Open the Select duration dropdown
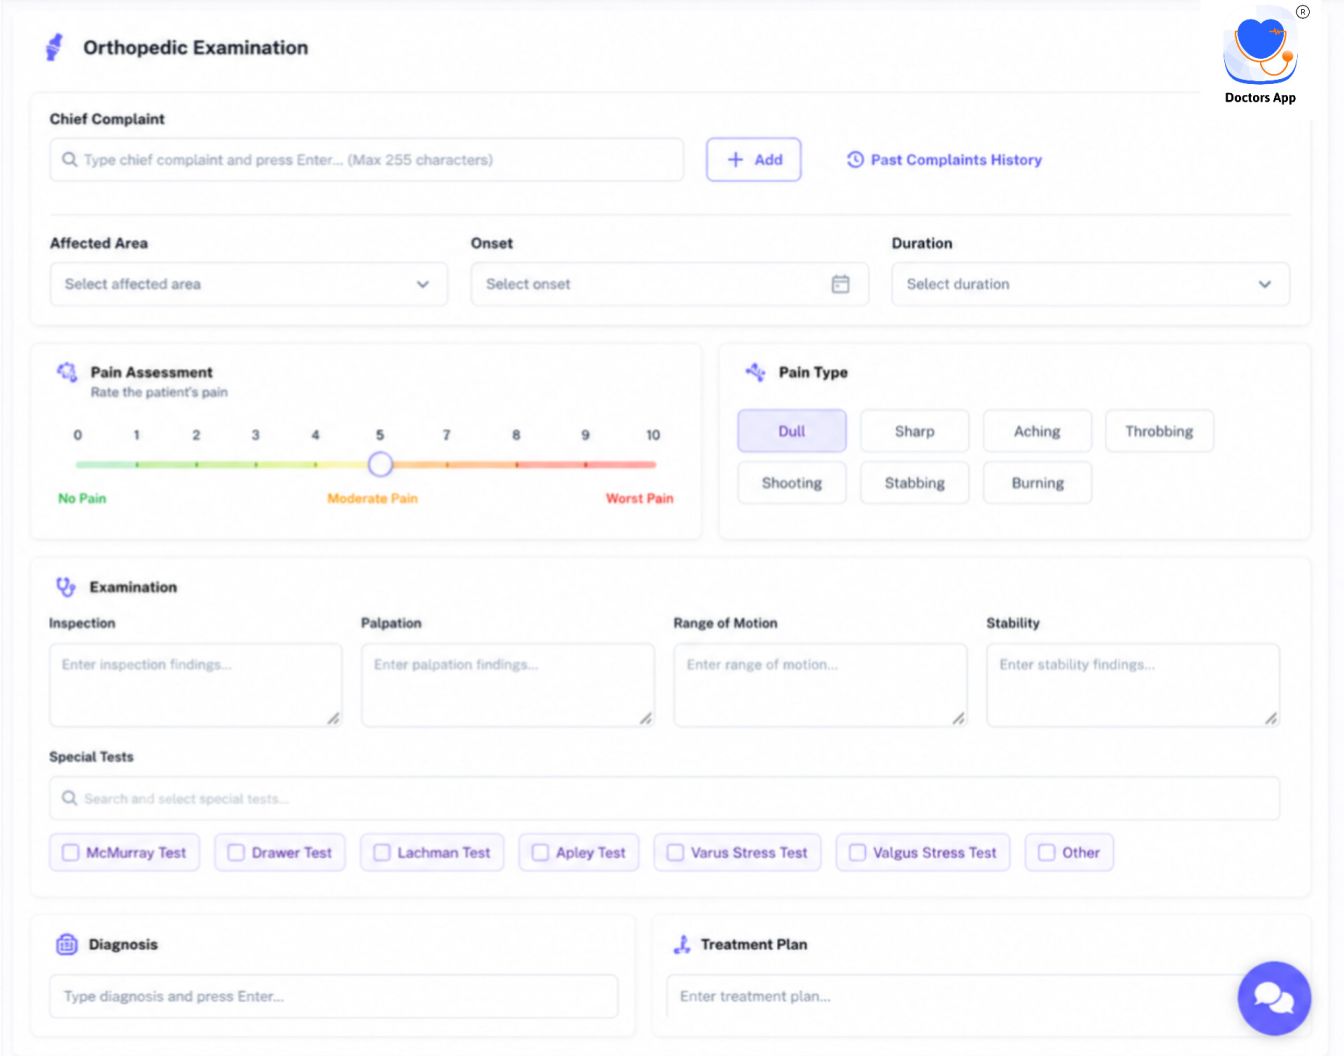 pos(1091,284)
